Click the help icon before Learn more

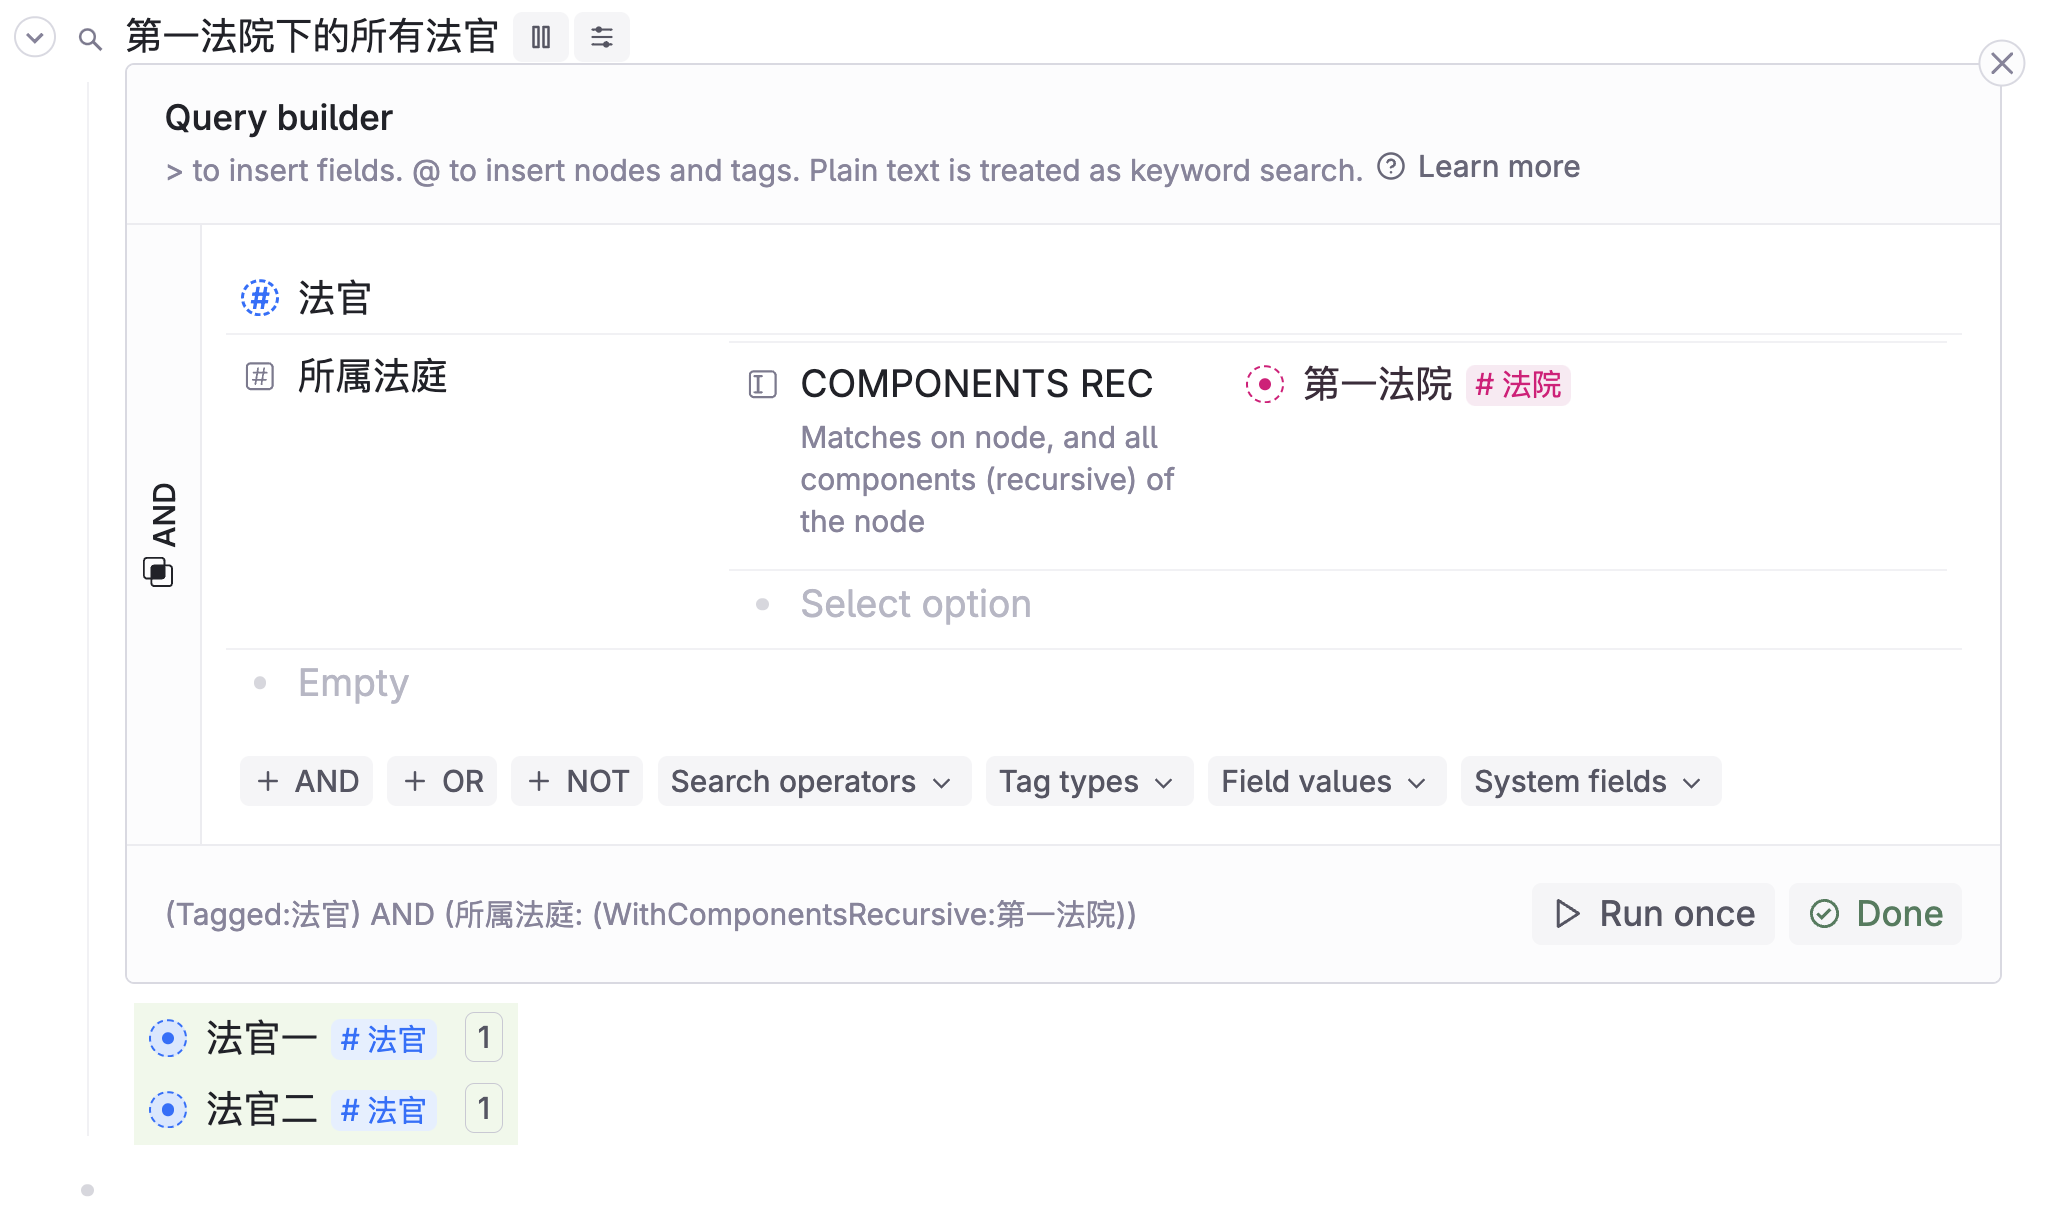(x=1390, y=167)
